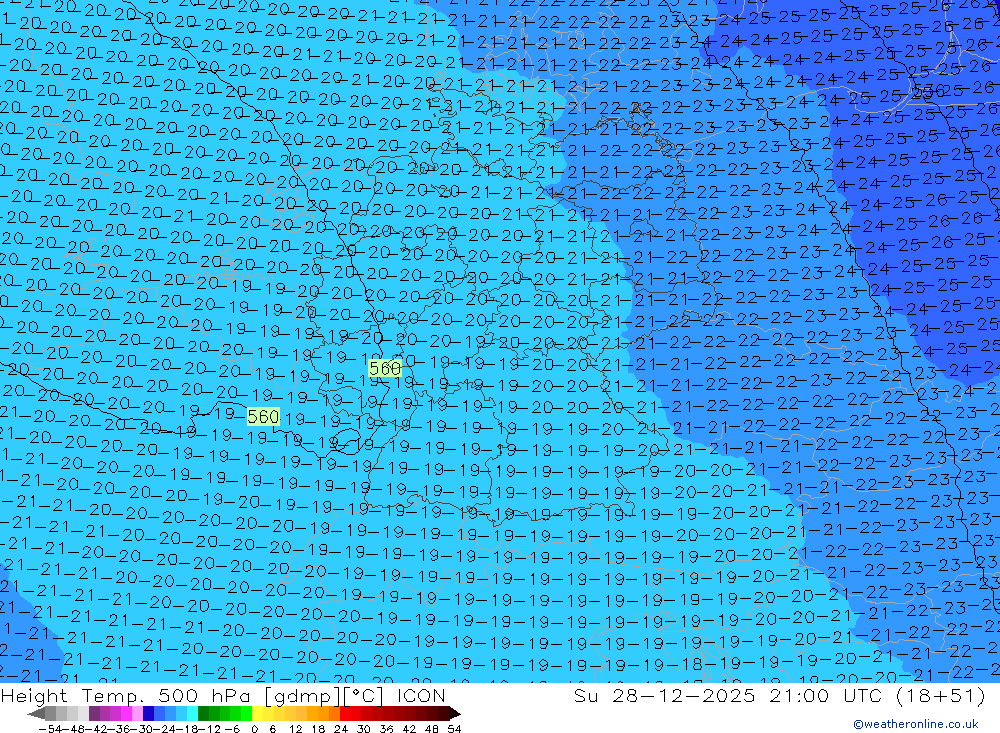The height and width of the screenshot is (733, 1000).
Task: Pick the yellow legend swatch above 0
Action: pos(258,713)
